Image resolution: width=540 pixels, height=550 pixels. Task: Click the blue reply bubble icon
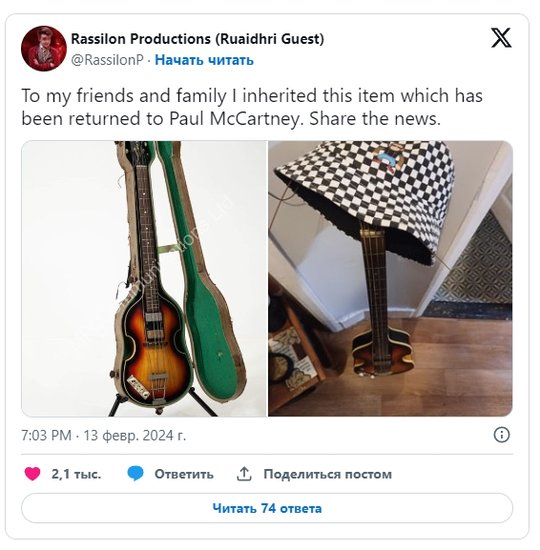point(135,474)
